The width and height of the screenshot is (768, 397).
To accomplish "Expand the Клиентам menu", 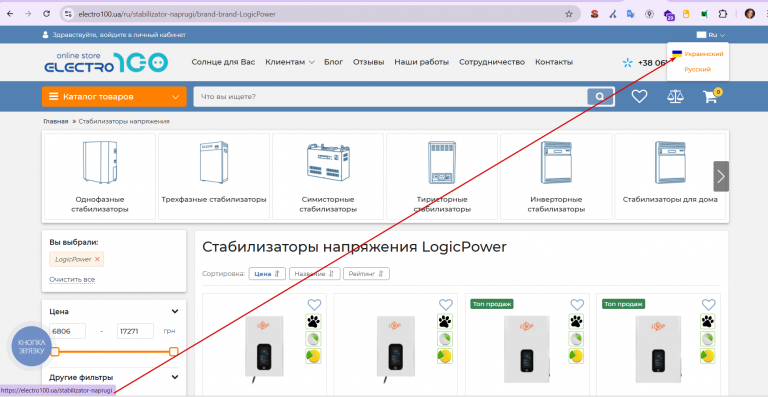I will click(290, 62).
